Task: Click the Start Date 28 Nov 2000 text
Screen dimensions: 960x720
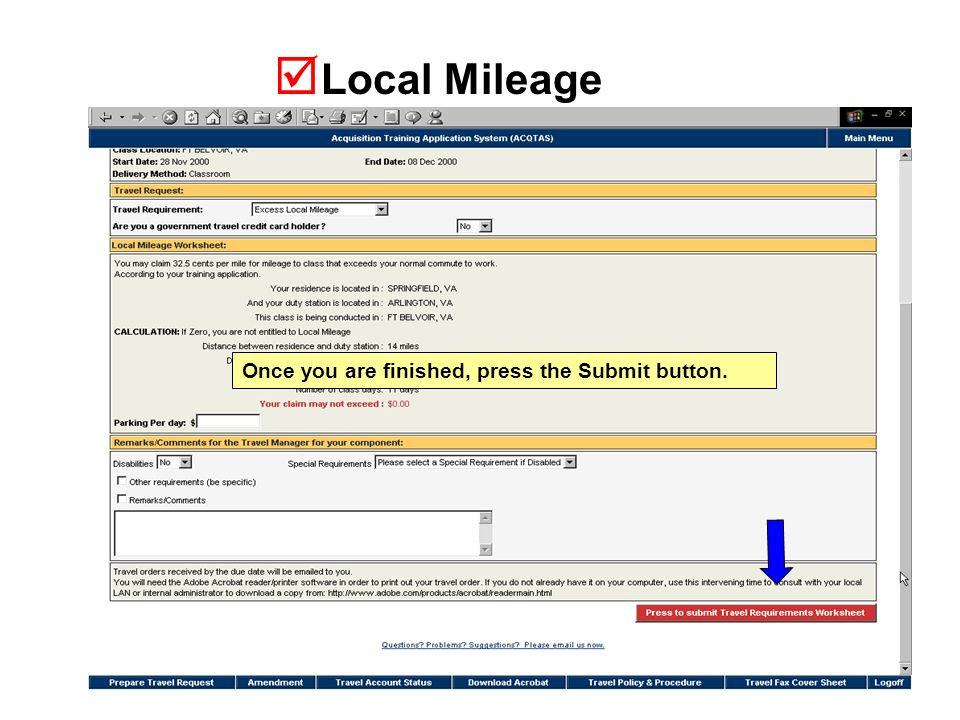Action: tap(160, 162)
